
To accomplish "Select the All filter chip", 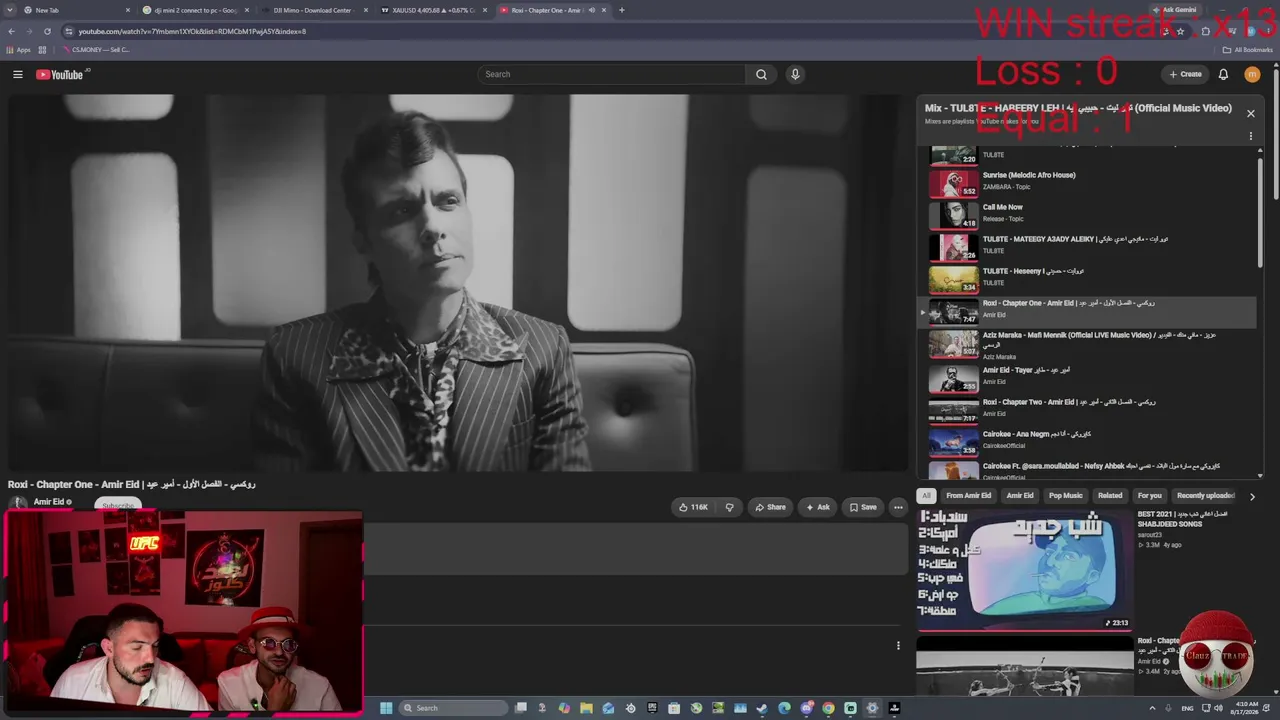I will point(926,495).
